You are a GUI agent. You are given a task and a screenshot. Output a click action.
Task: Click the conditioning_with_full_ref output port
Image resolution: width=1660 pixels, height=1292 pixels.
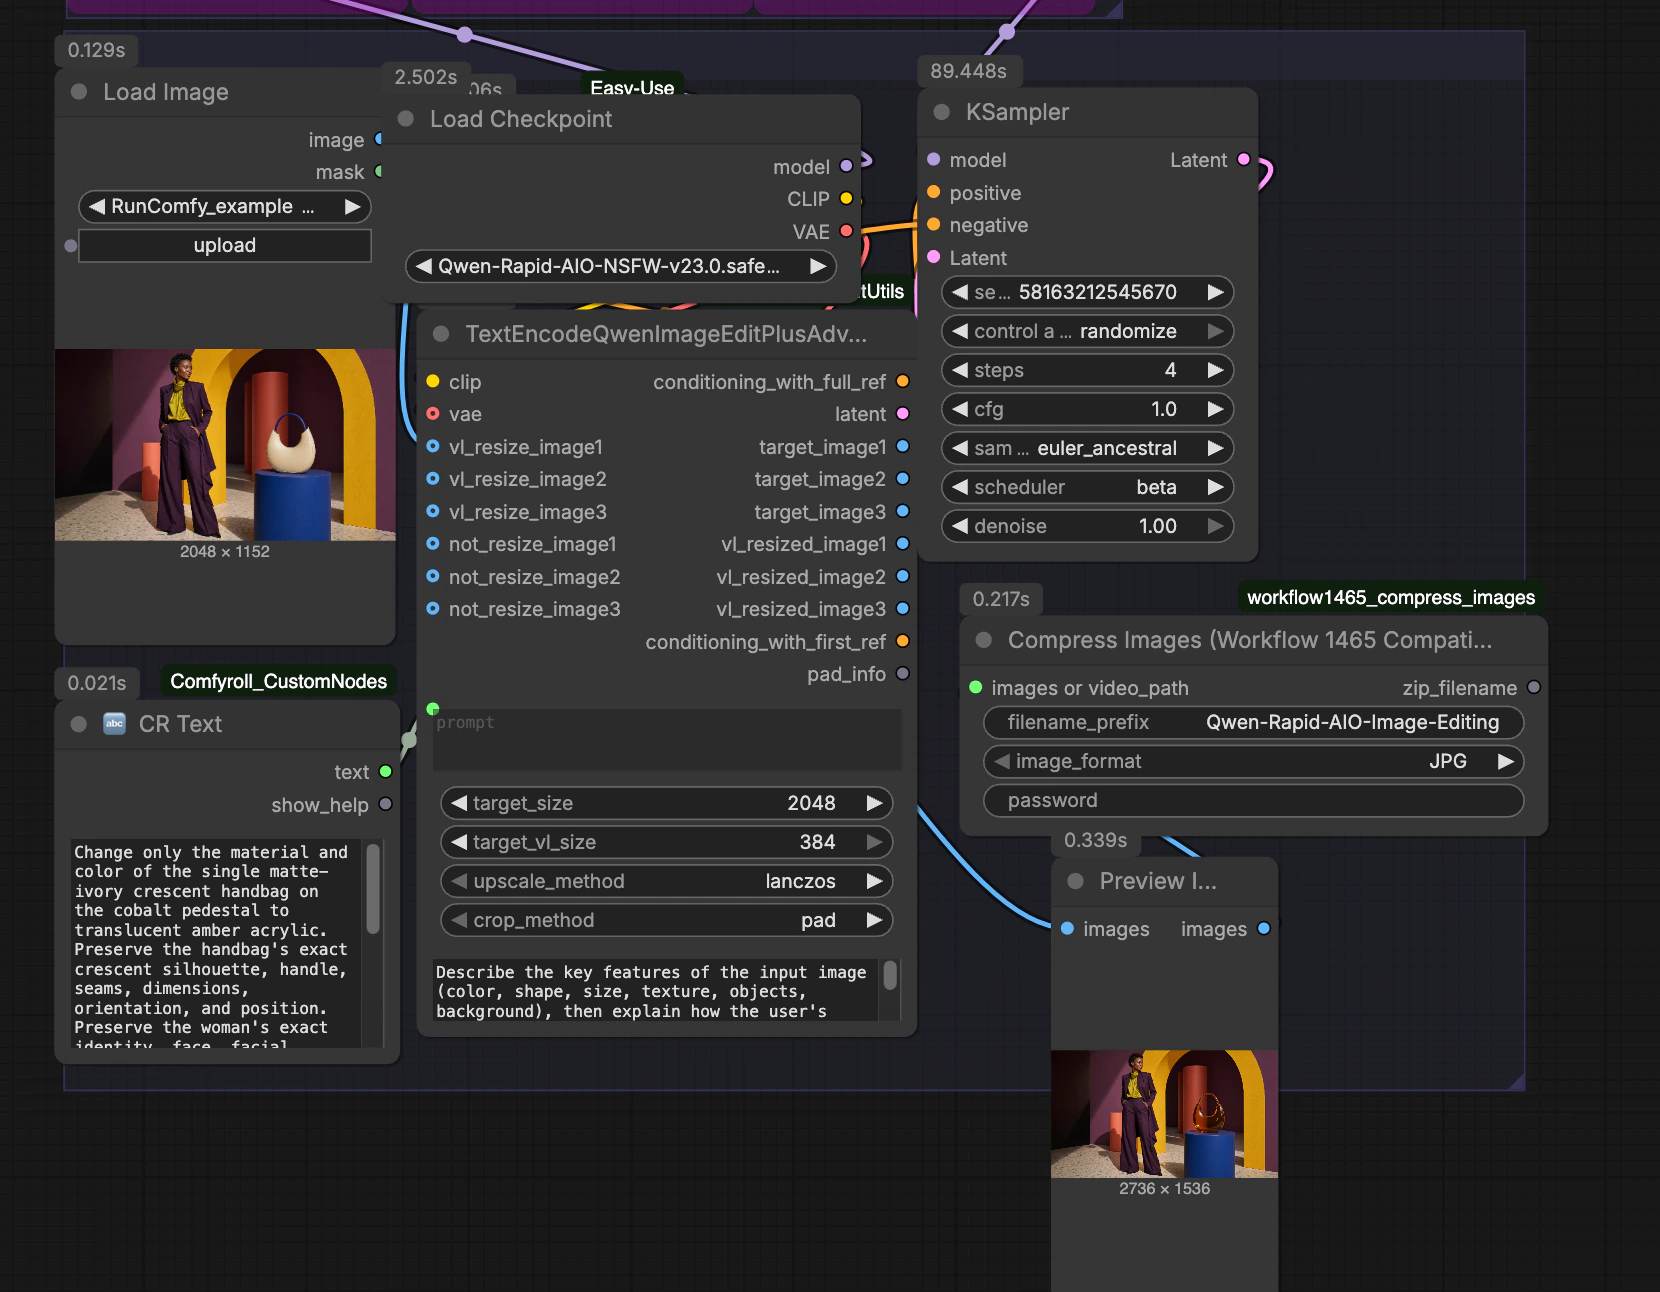(x=903, y=381)
